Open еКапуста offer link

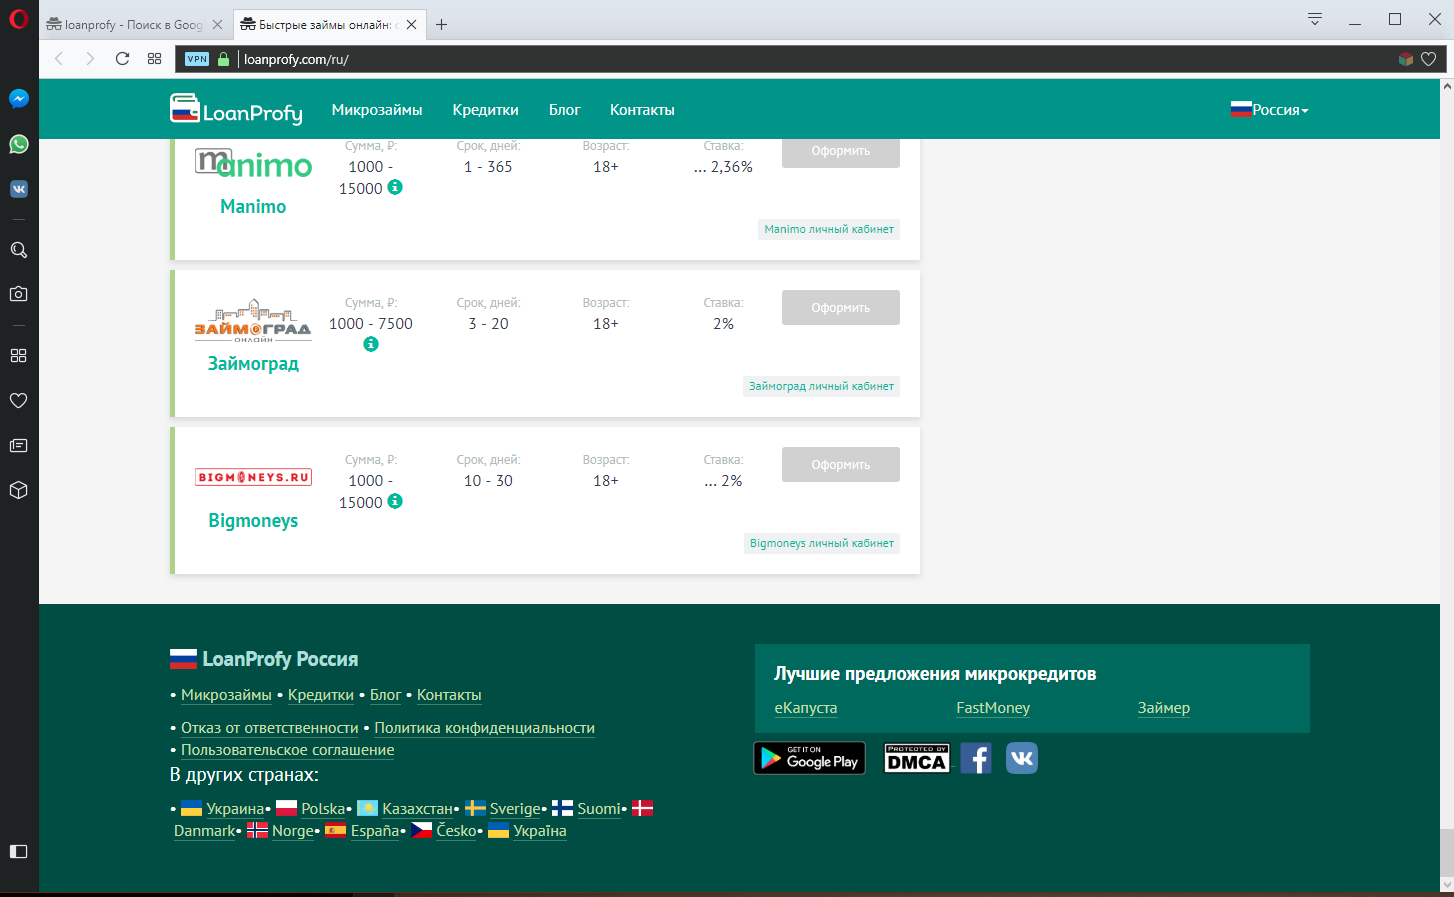[806, 708]
